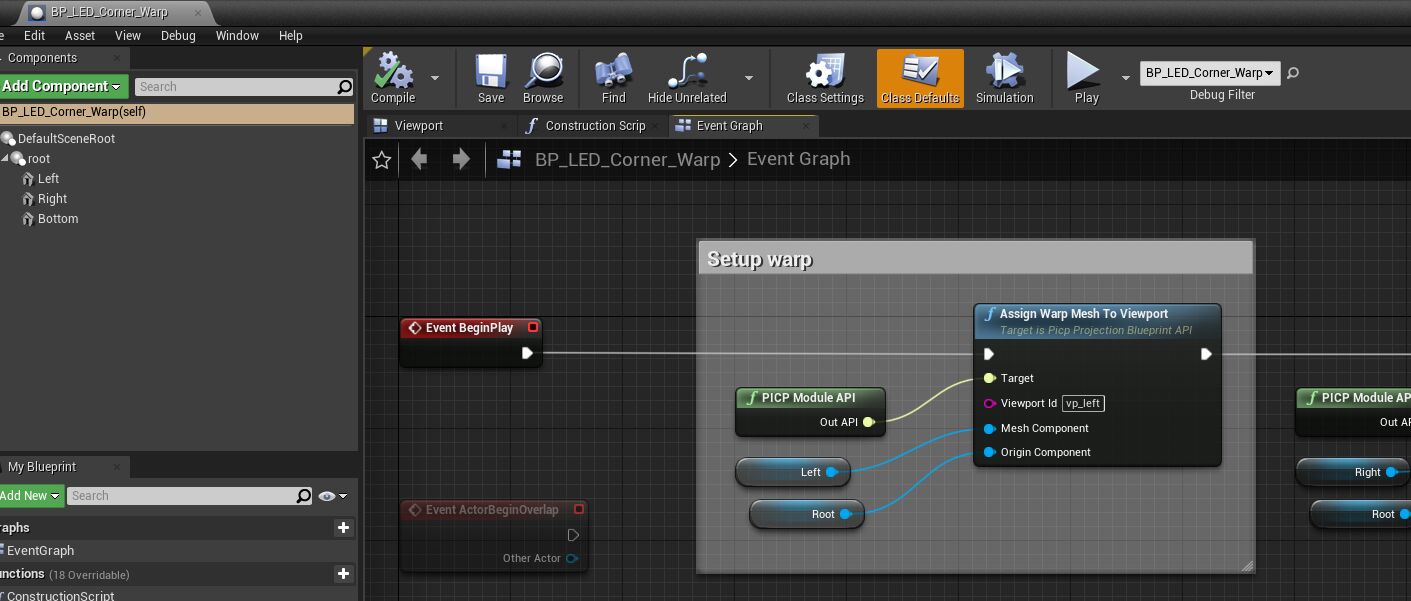Click Add Component button
The image size is (1411, 601).
click(64, 87)
